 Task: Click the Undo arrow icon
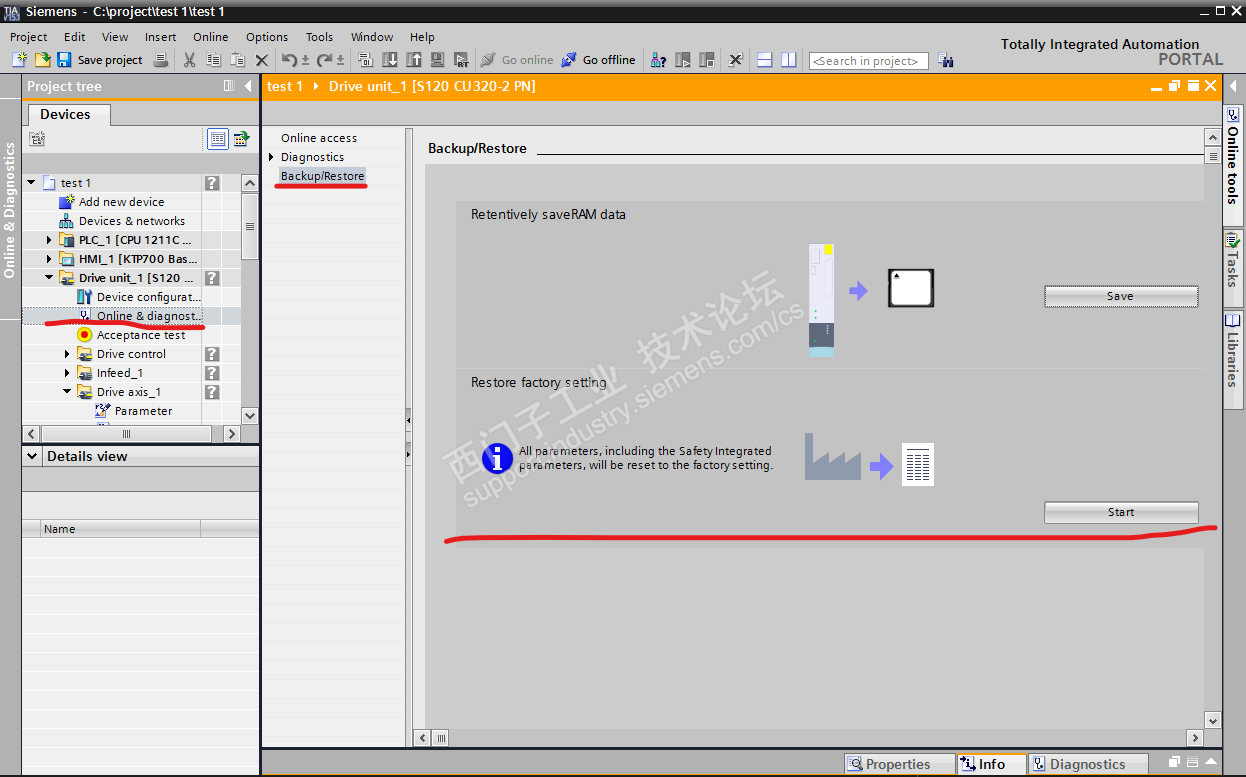tap(291, 60)
